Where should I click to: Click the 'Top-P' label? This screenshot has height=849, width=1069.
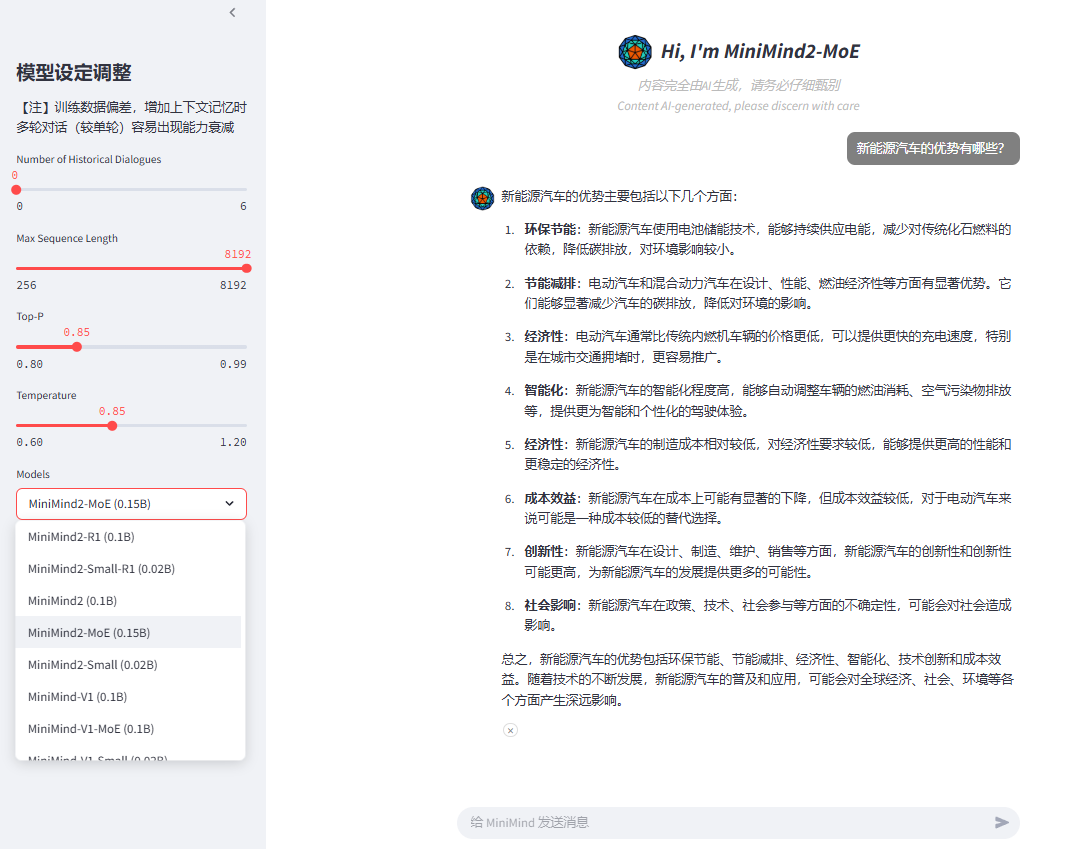coord(30,316)
